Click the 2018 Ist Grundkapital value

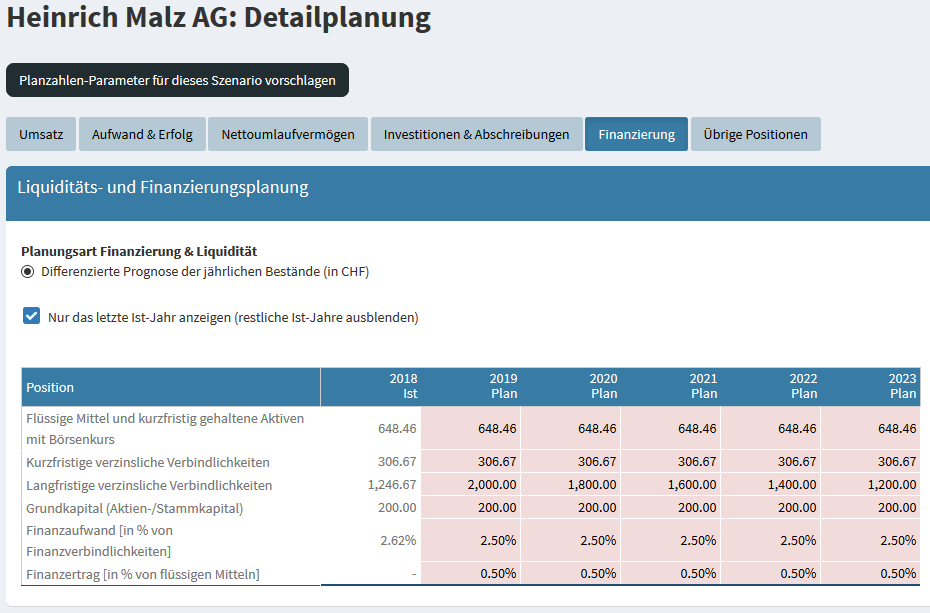(x=397, y=507)
